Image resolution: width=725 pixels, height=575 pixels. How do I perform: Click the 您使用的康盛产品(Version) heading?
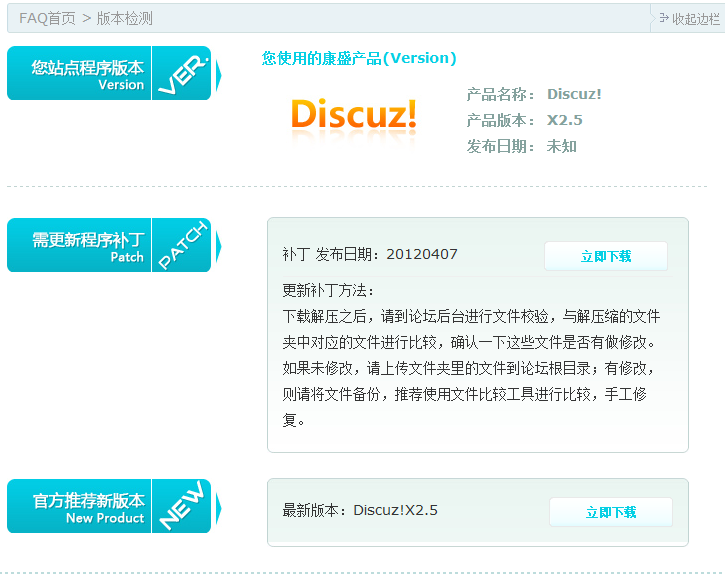pos(359,58)
